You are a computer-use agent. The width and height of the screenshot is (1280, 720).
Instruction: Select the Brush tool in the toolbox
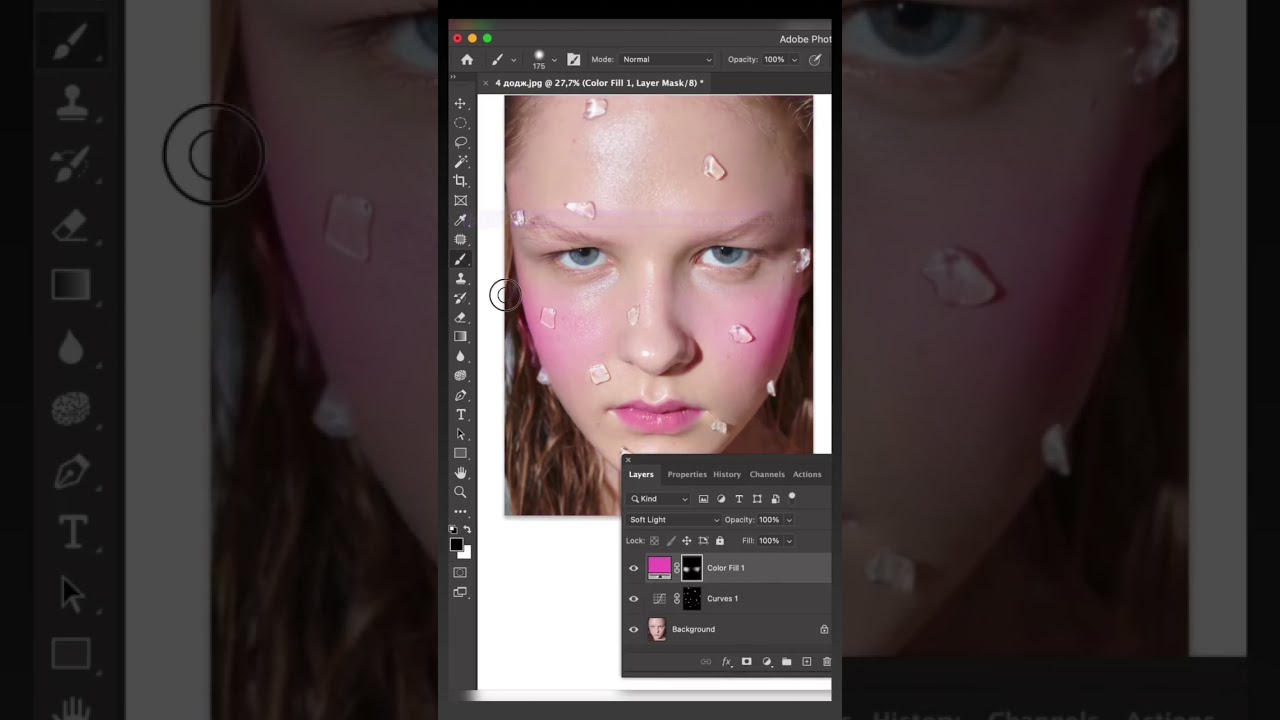(461, 259)
